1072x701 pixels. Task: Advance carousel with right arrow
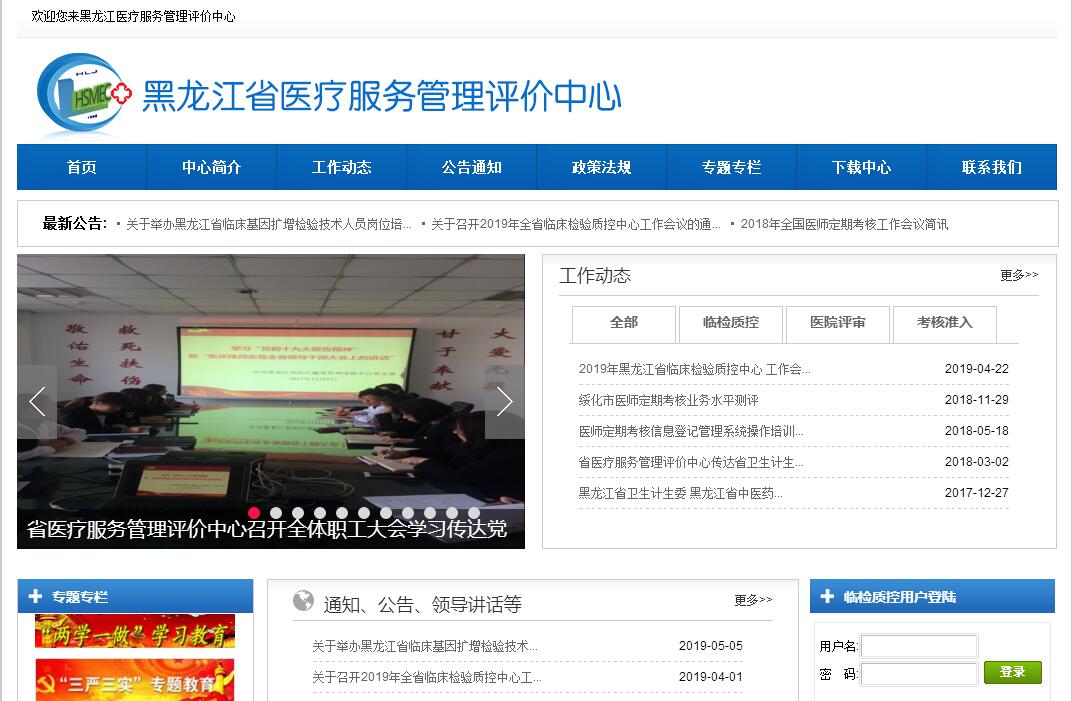[x=504, y=402]
